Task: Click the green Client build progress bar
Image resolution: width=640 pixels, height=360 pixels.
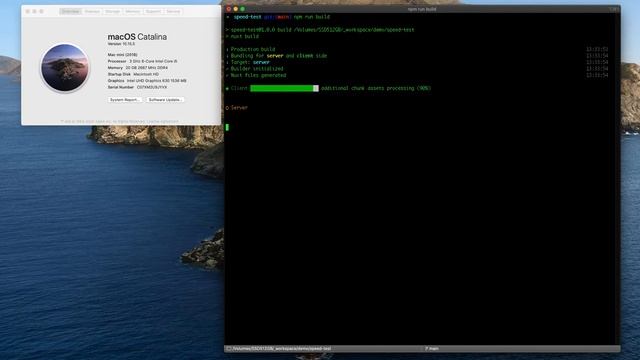Action: 284,89
